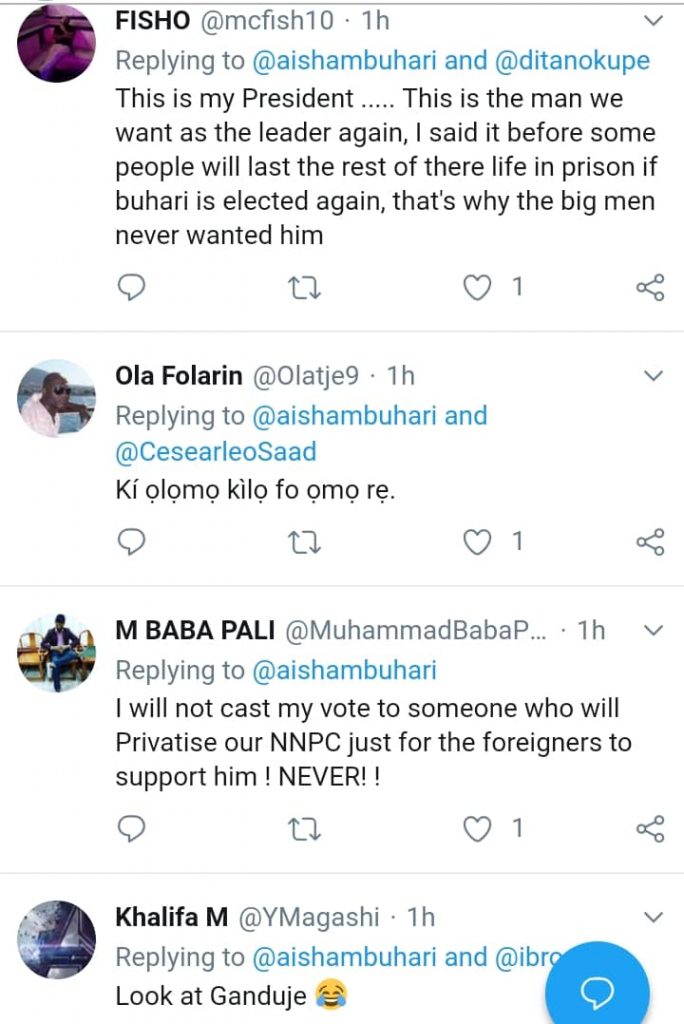Open the @ditanokupe profile mention
Viewport: 684px width, 1024px height.
pos(573,60)
